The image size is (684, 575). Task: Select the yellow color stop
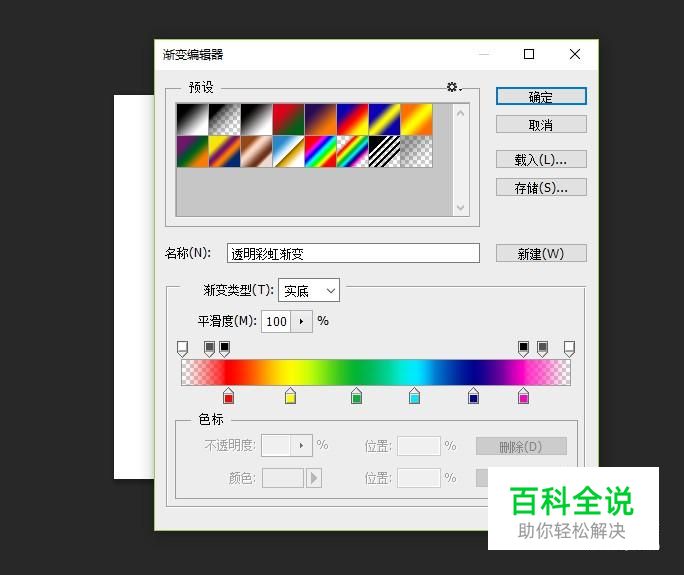click(291, 396)
